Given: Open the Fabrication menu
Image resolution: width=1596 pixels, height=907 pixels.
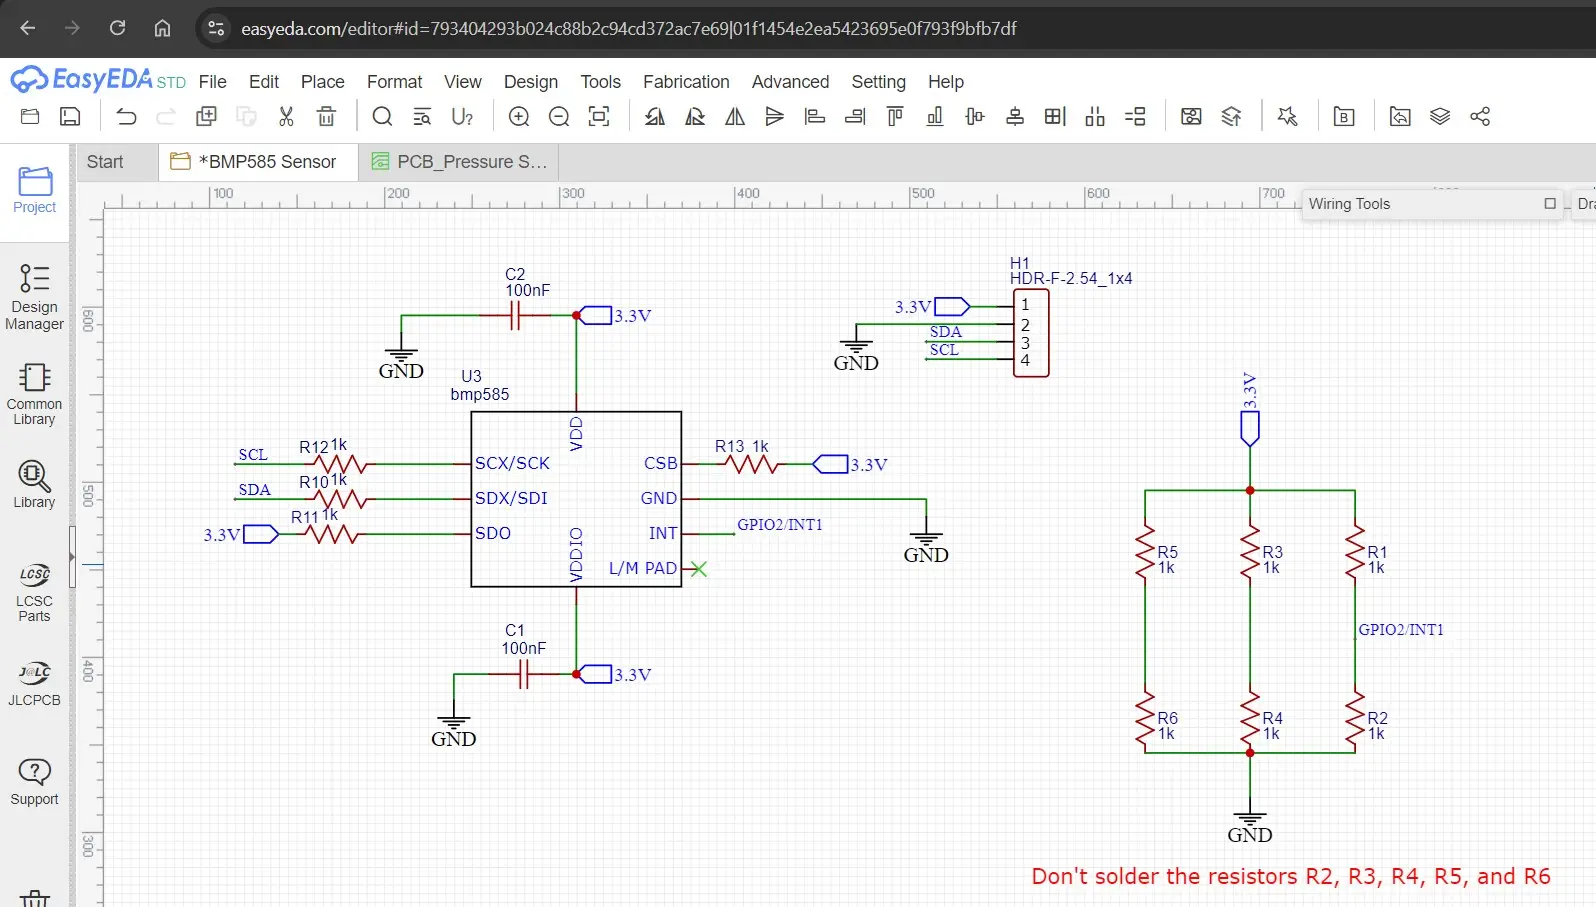Looking at the screenshot, I should tap(686, 82).
